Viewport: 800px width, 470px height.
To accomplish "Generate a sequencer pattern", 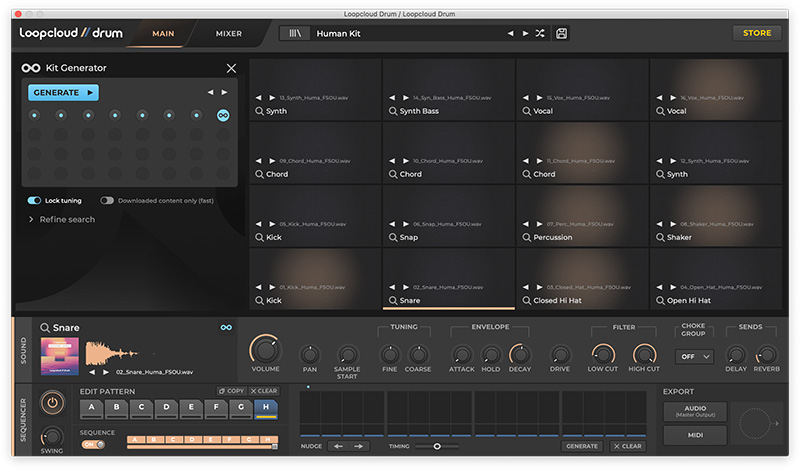I will (x=582, y=446).
